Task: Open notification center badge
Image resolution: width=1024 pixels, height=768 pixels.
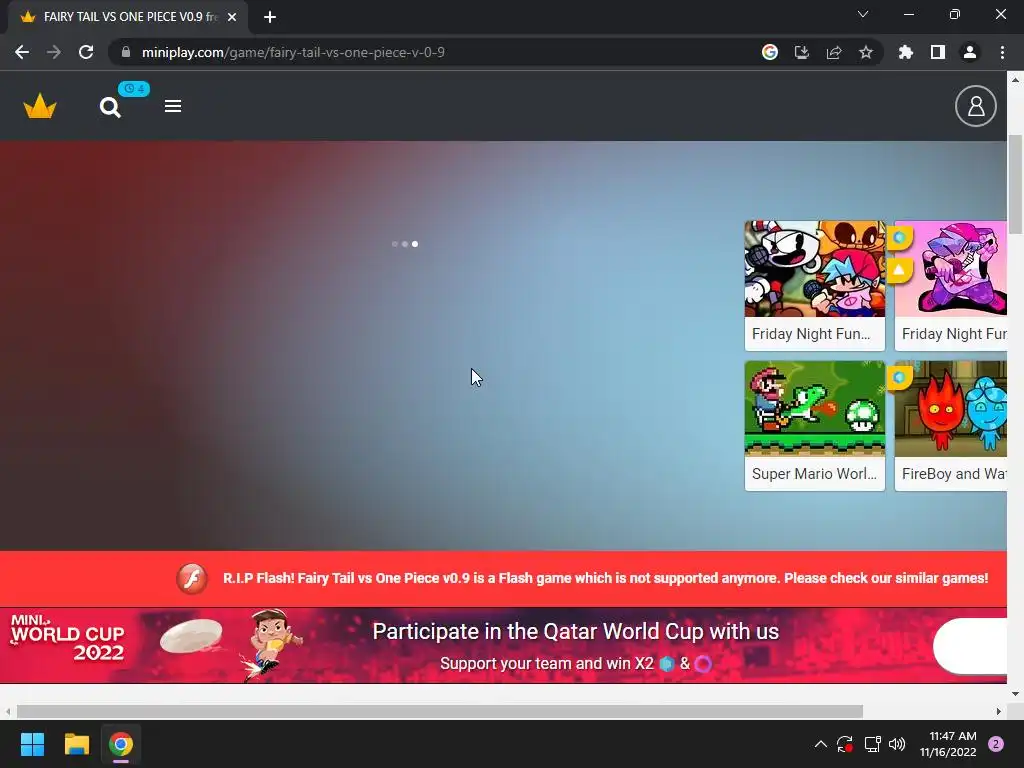Action: [x=996, y=744]
